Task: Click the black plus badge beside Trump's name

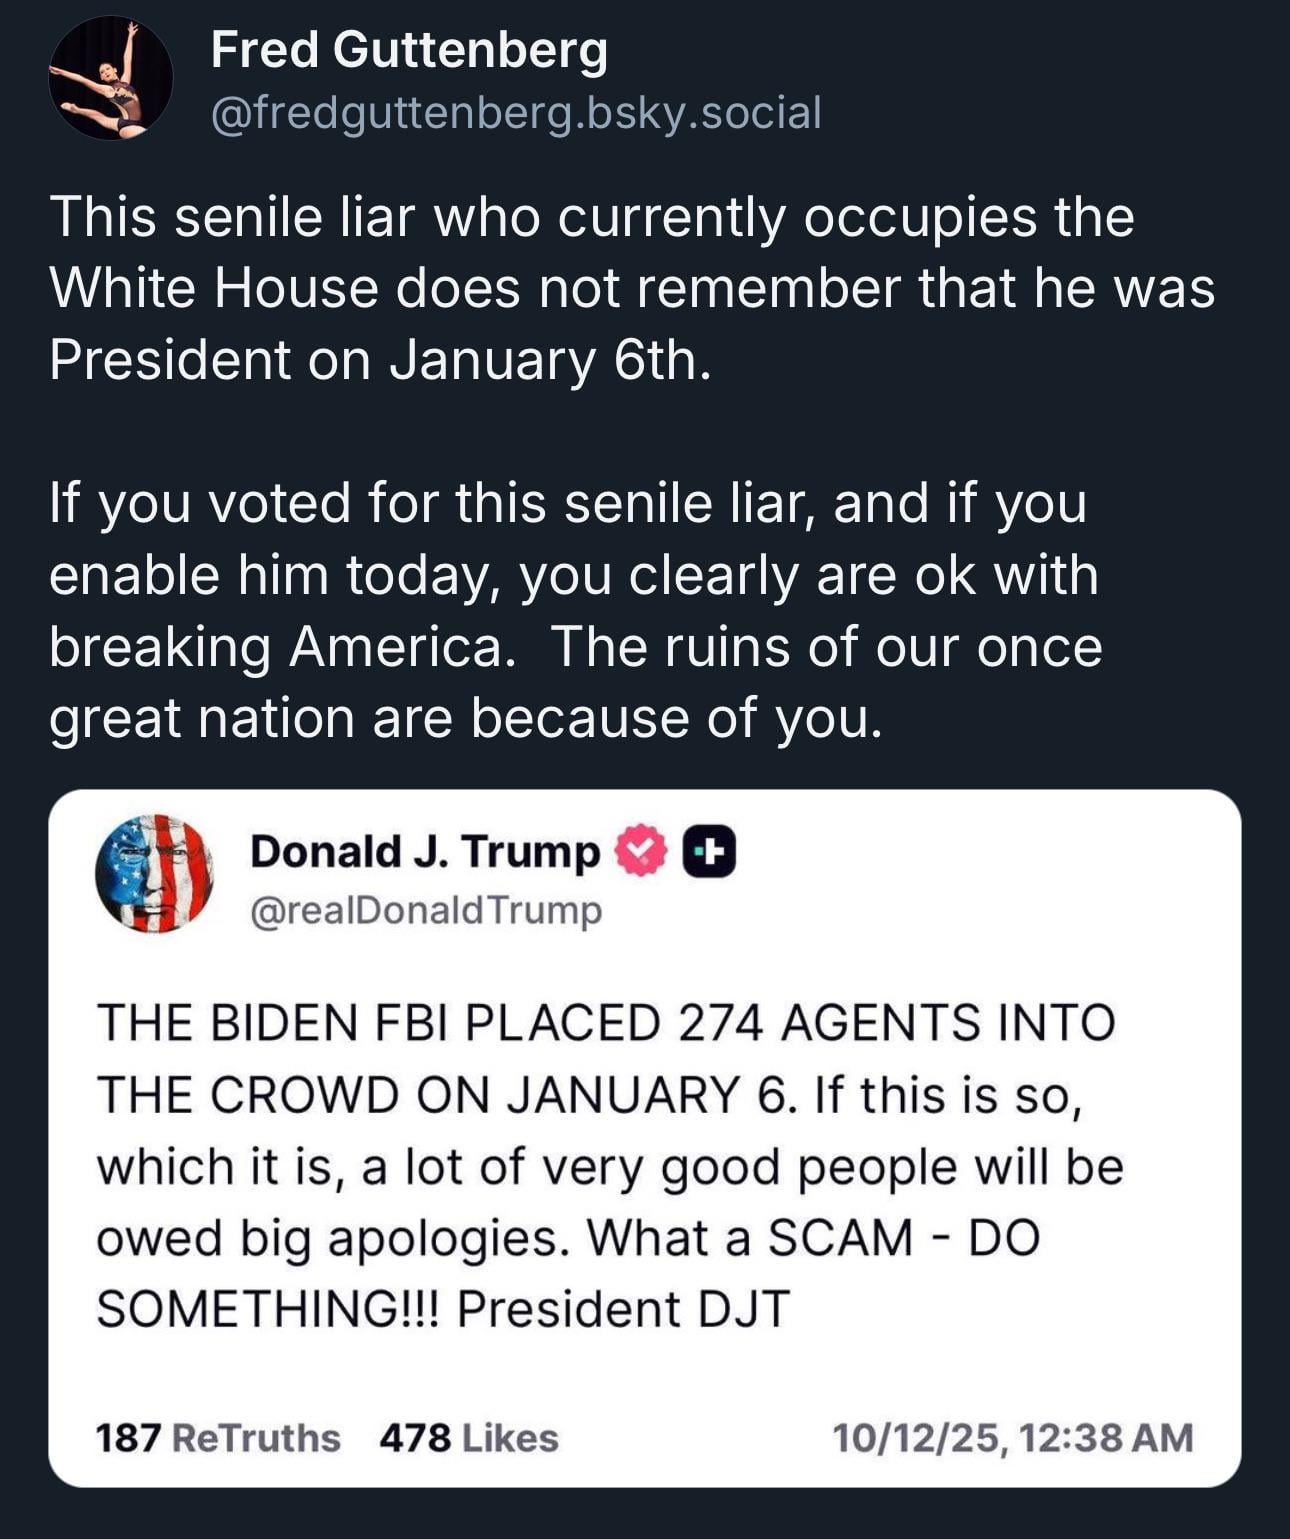Action: pyautogui.click(x=708, y=851)
